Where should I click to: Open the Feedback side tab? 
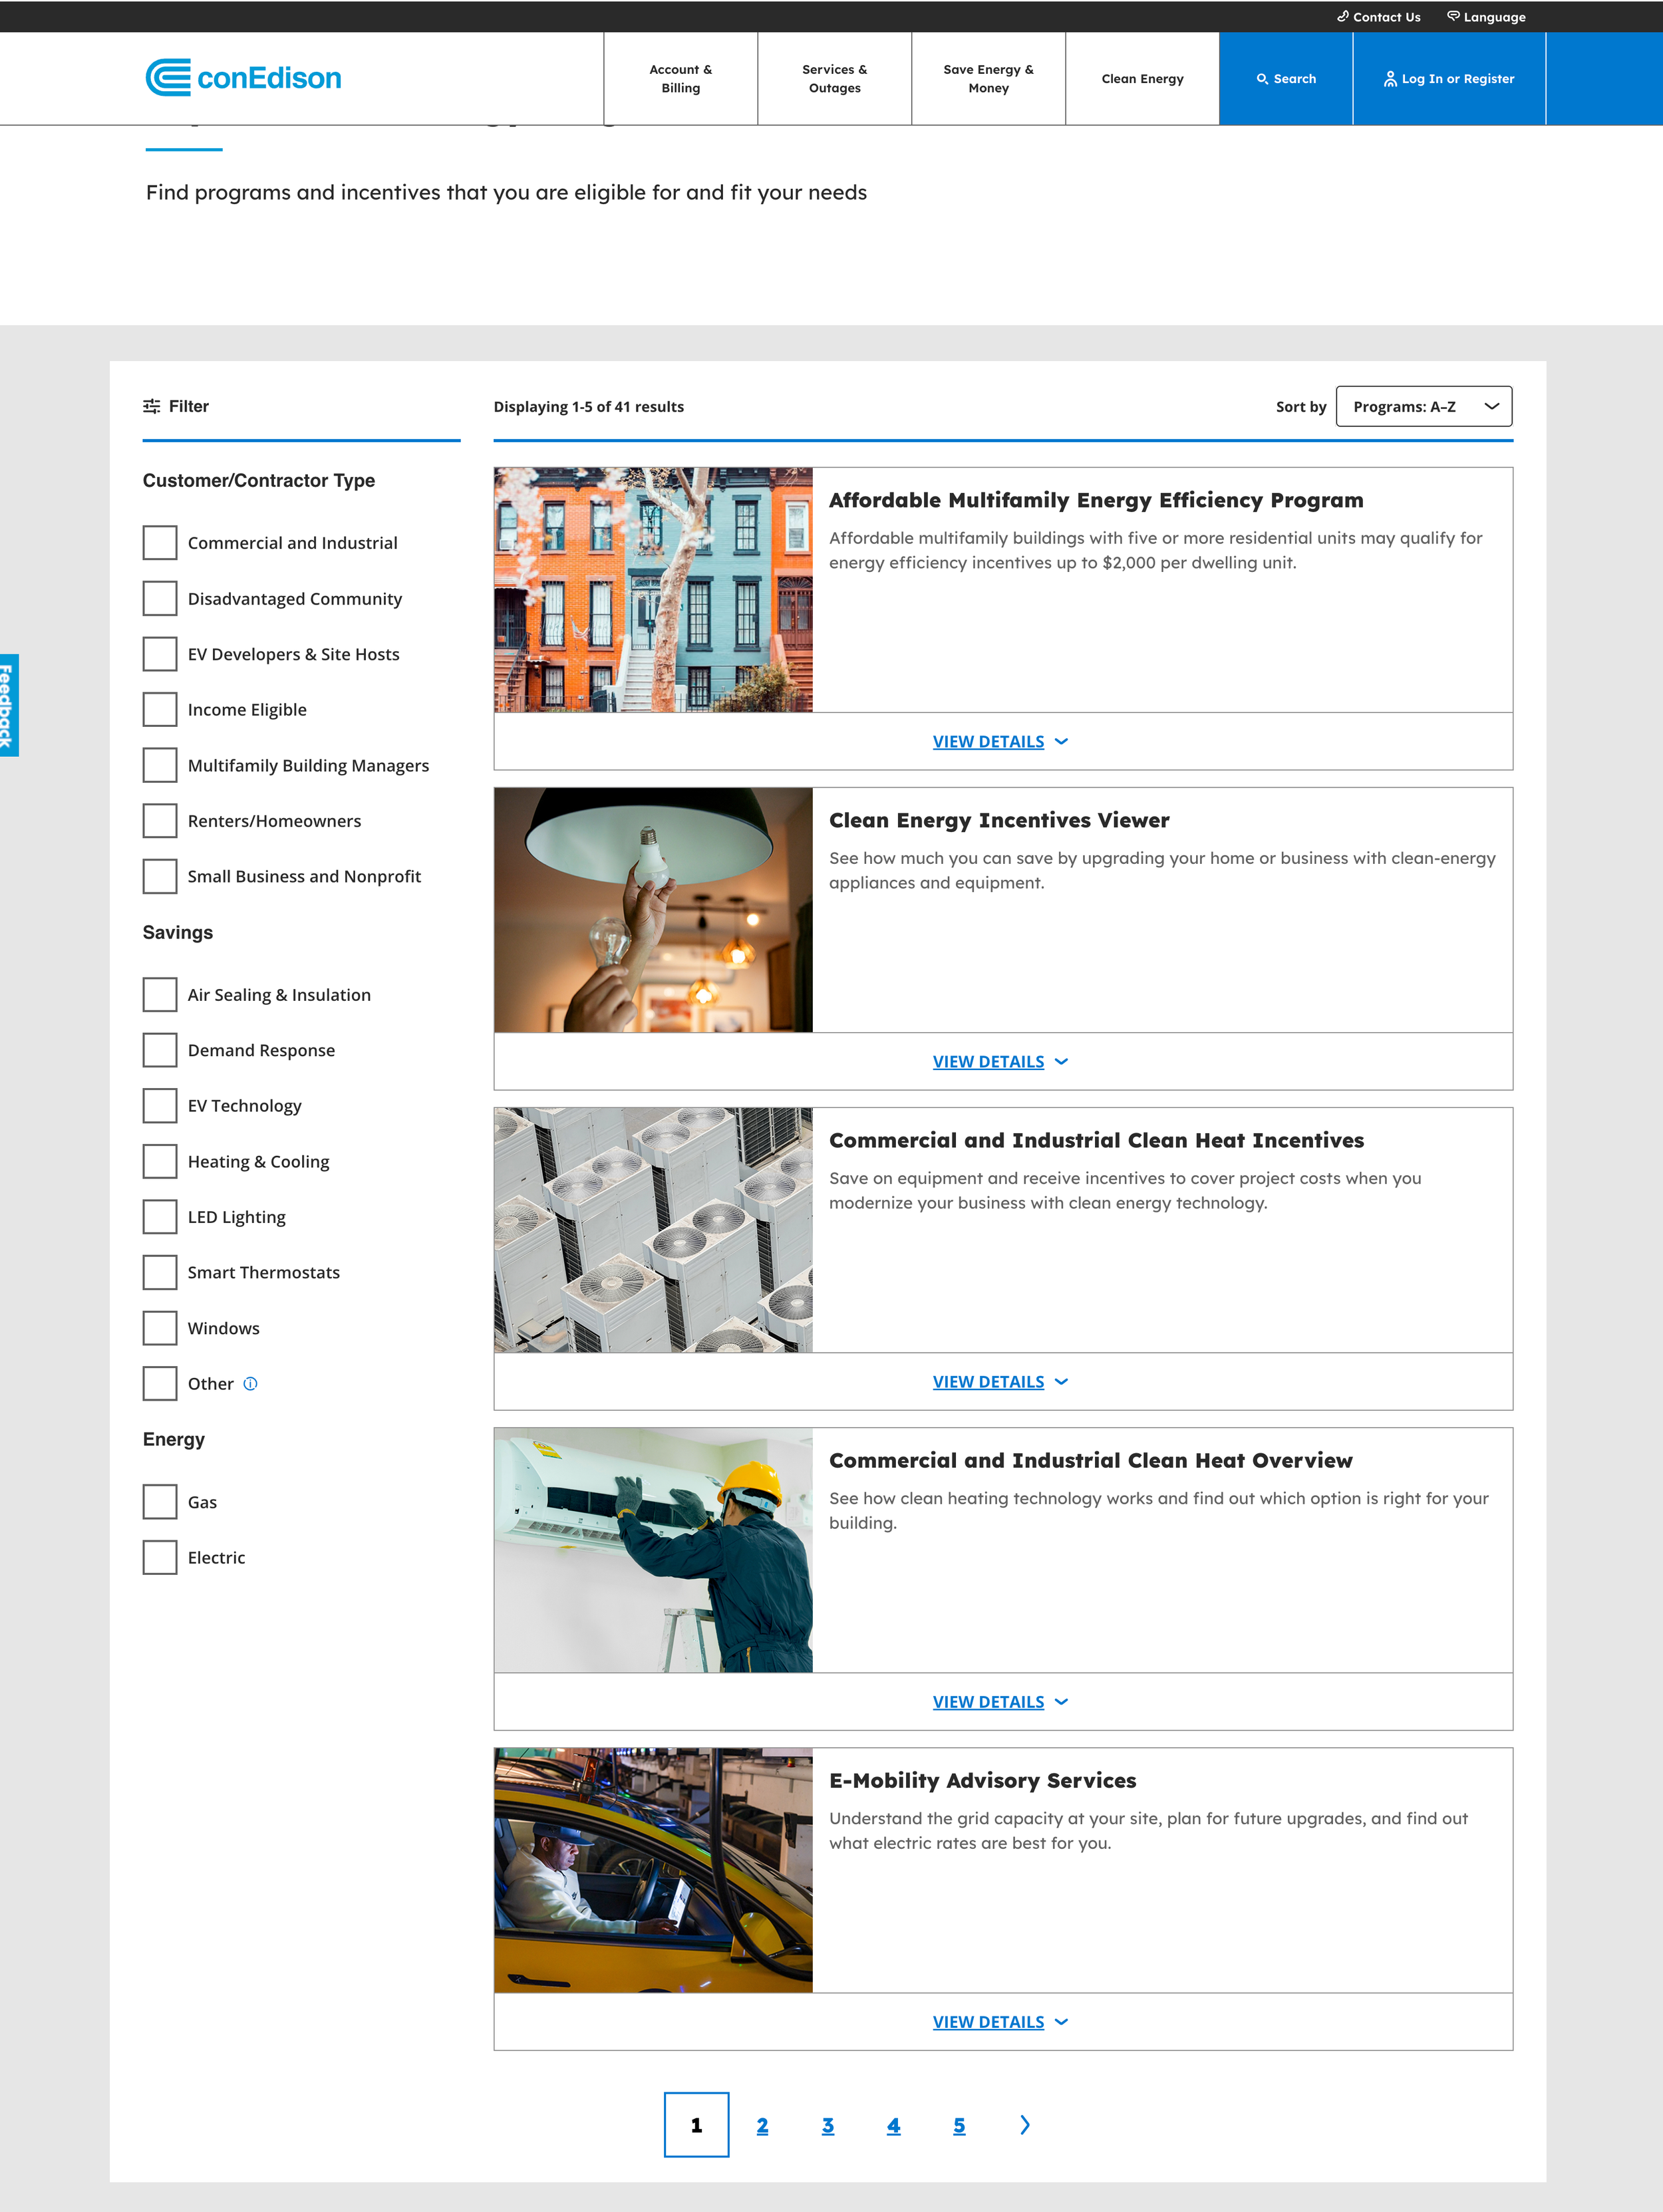(9, 705)
